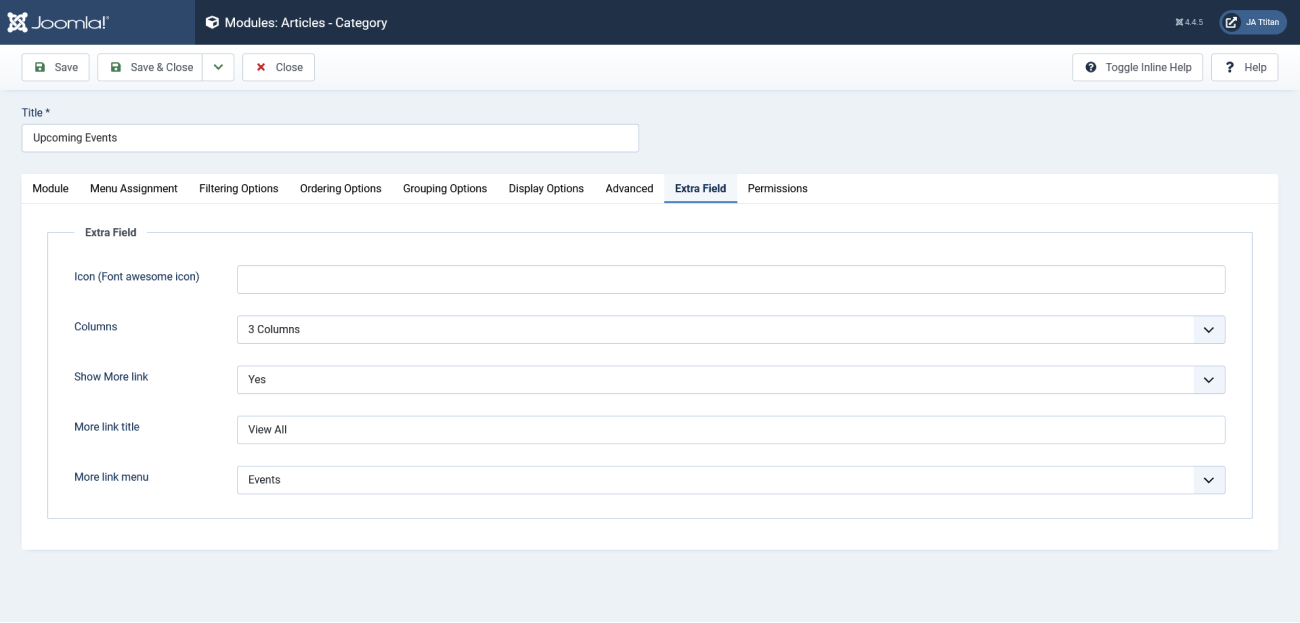The height and width of the screenshot is (623, 1300).
Task: Open Grouping Options tab
Action: coord(445,188)
